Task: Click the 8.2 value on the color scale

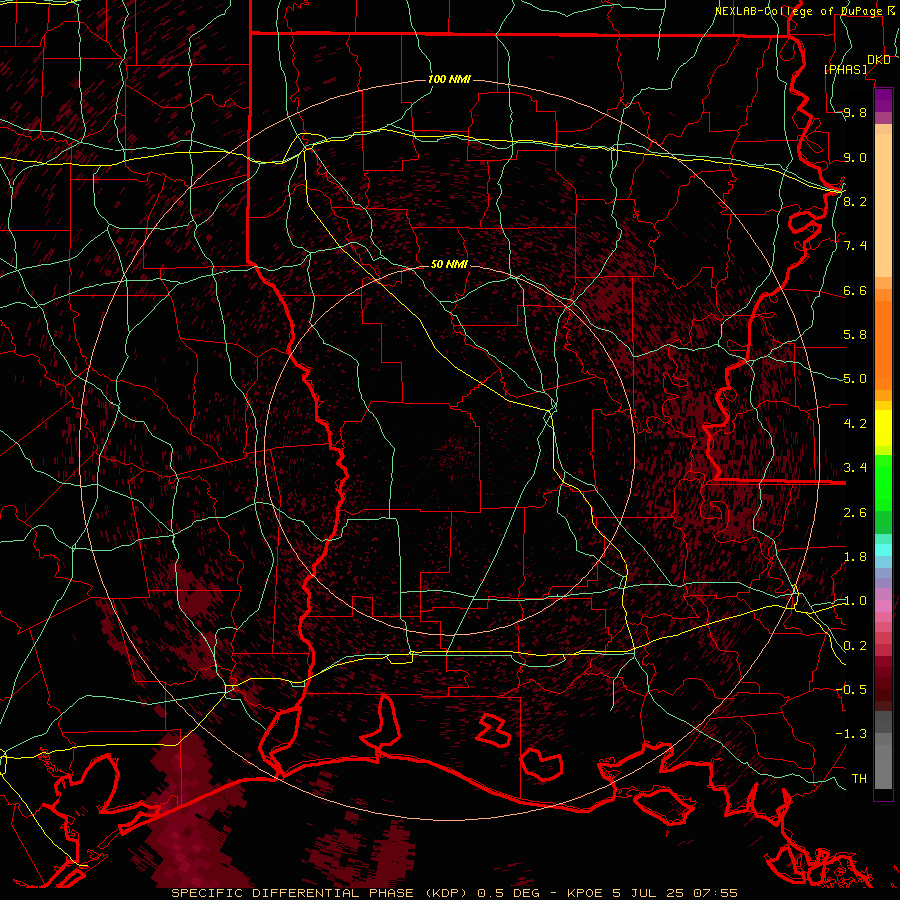Action: point(855,201)
